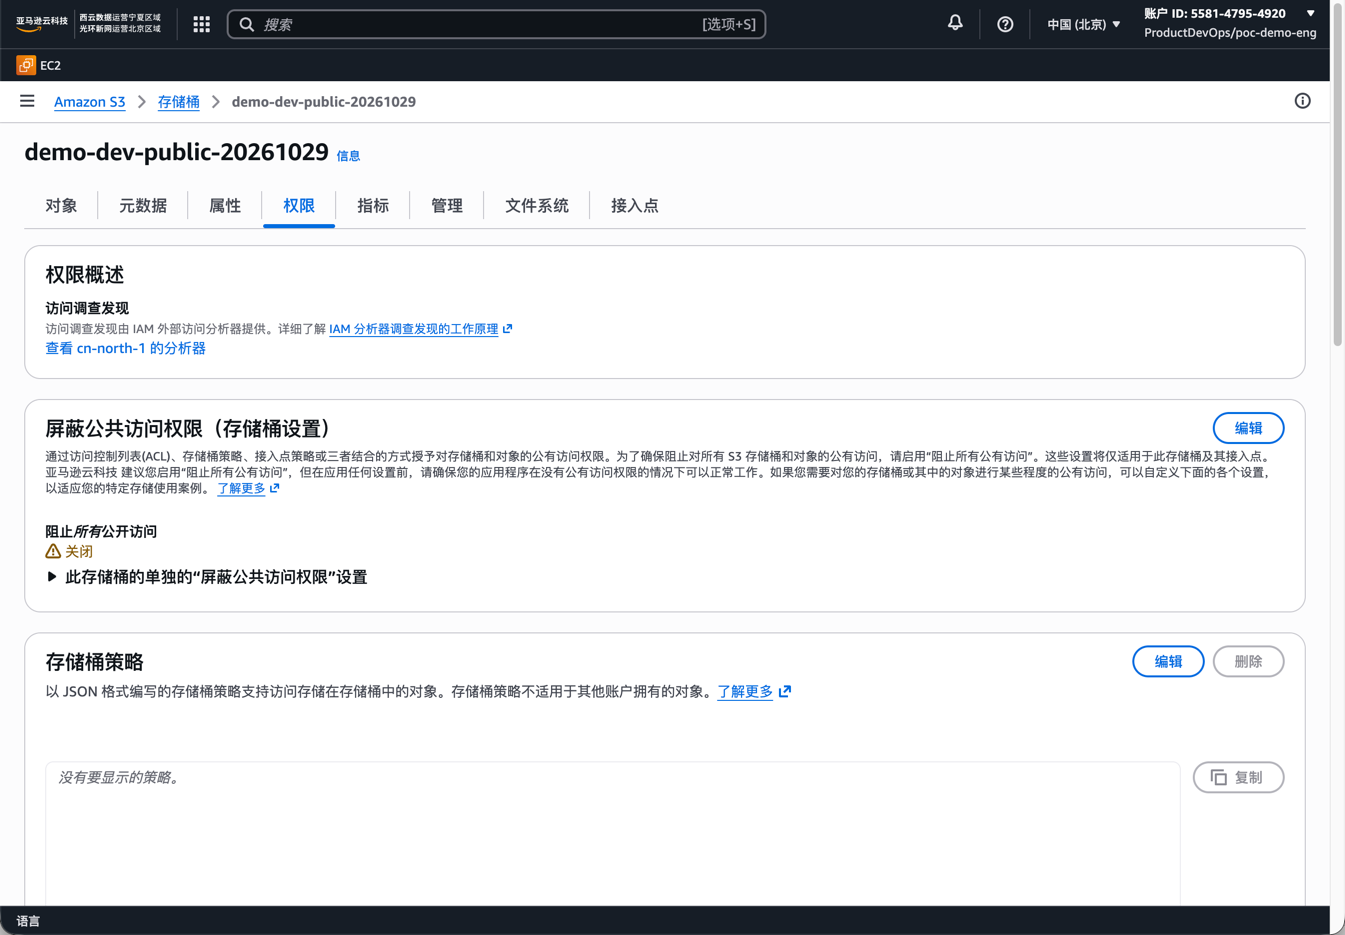Open the AWS services grid menu
Image resolution: width=1345 pixels, height=935 pixels.
click(x=201, y=24)
